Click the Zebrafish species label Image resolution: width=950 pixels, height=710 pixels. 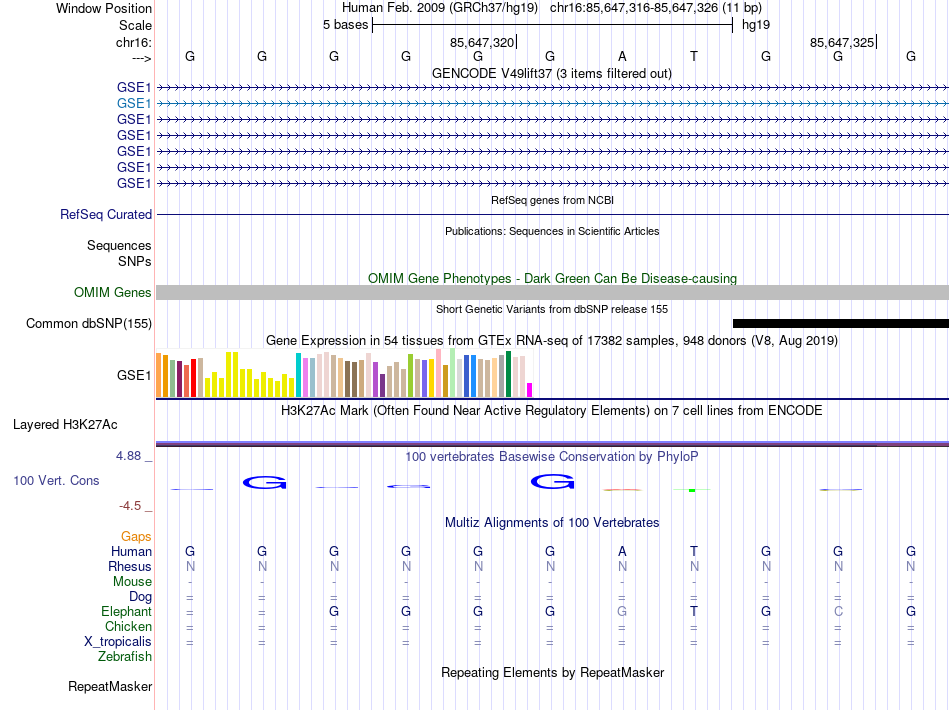[x=125, y=657]
